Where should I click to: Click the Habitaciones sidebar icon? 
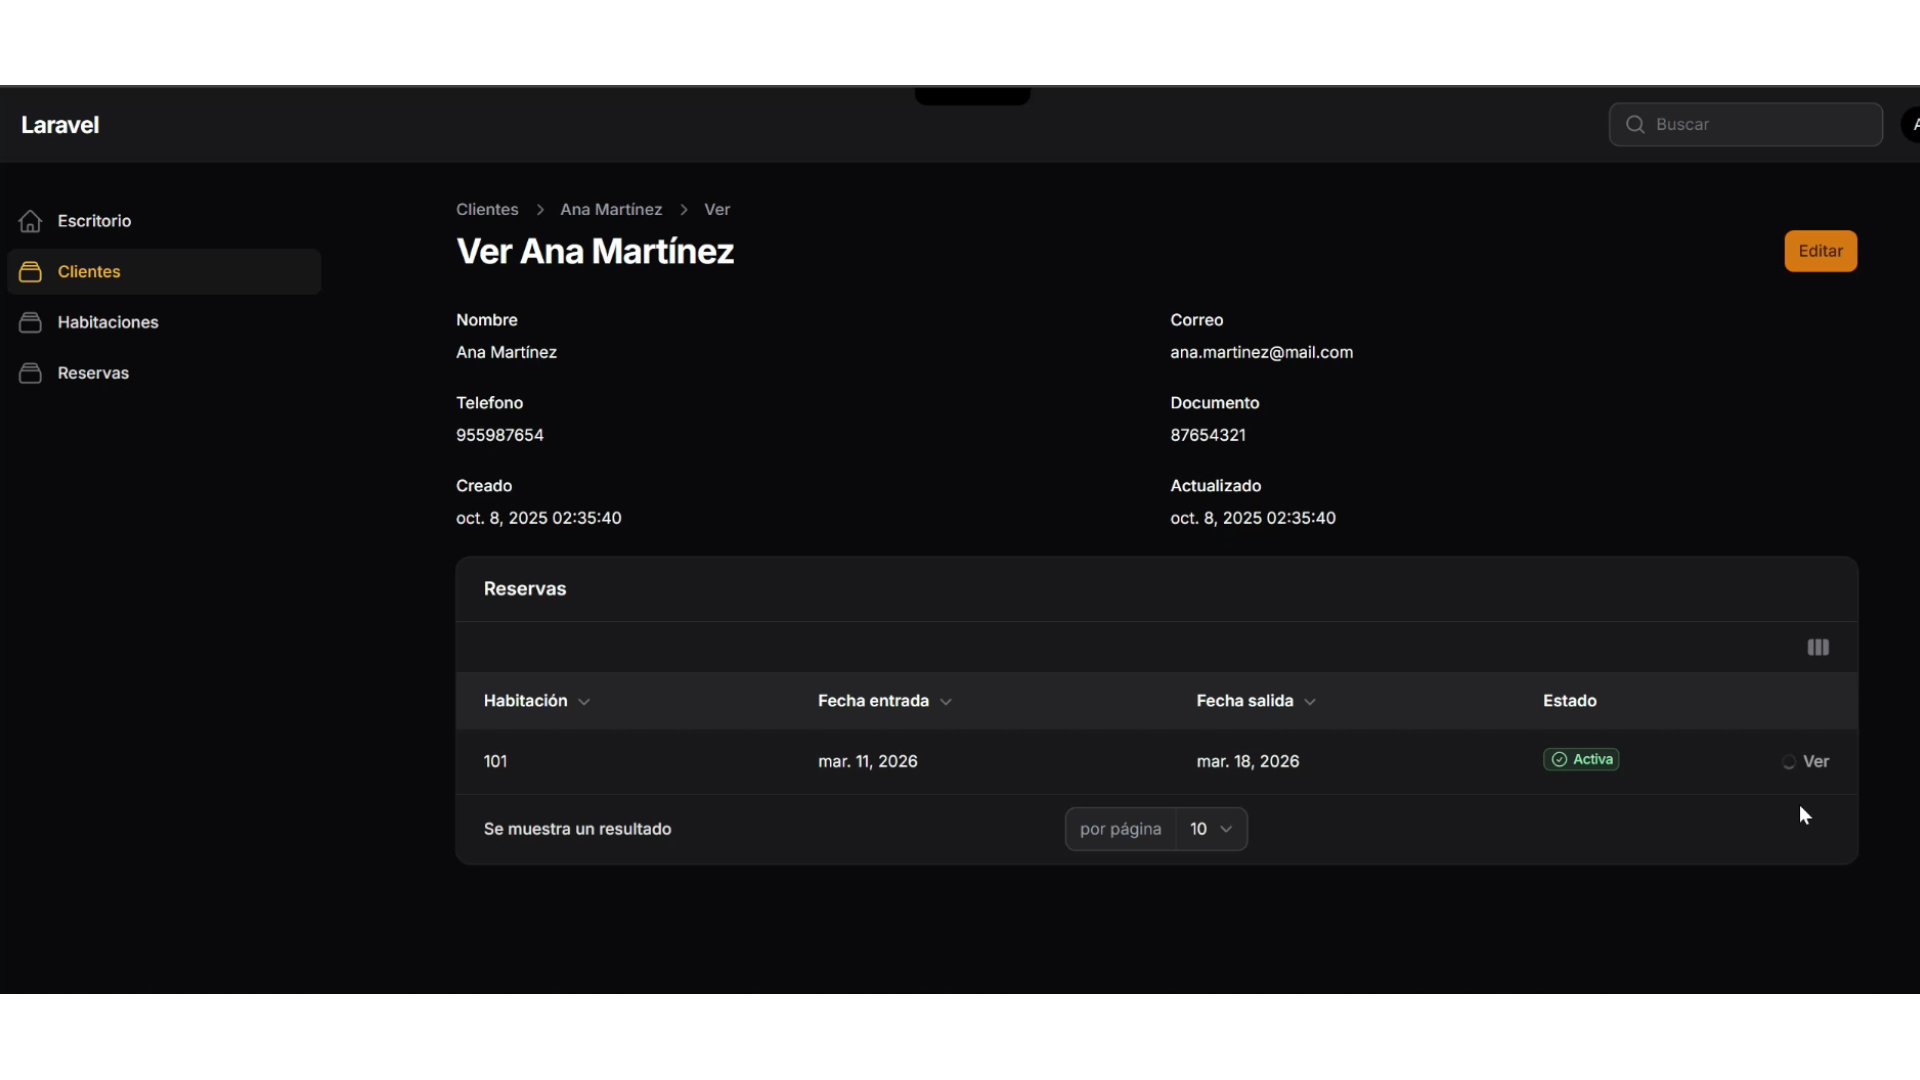pyautogui.click(x=30, y=322)
